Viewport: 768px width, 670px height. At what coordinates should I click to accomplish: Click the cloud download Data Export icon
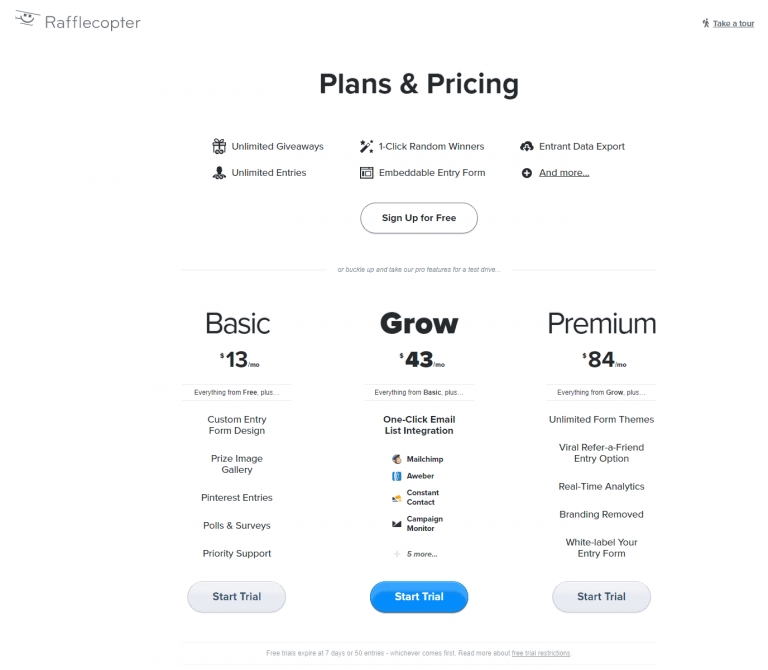point(527,146)
